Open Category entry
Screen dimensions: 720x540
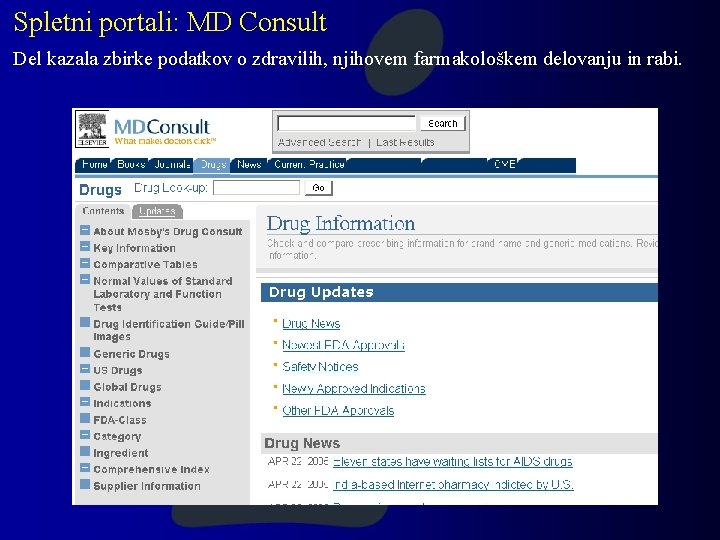pyautogui.click(x=117, y=437)
